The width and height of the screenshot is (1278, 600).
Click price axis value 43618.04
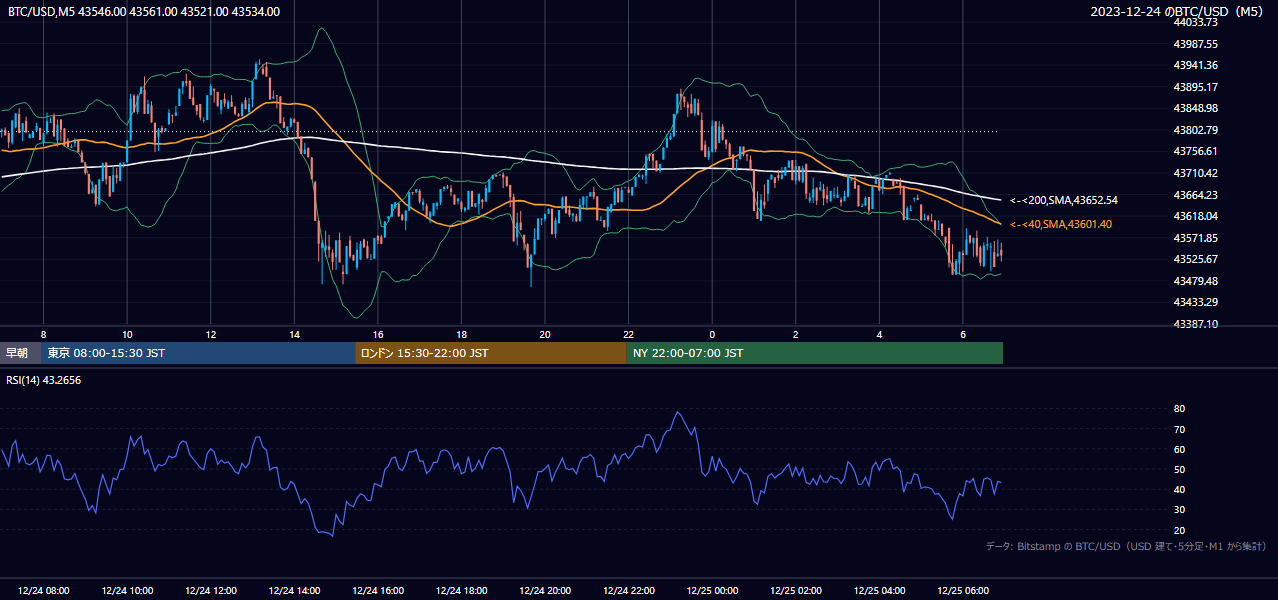(1195, 216)
